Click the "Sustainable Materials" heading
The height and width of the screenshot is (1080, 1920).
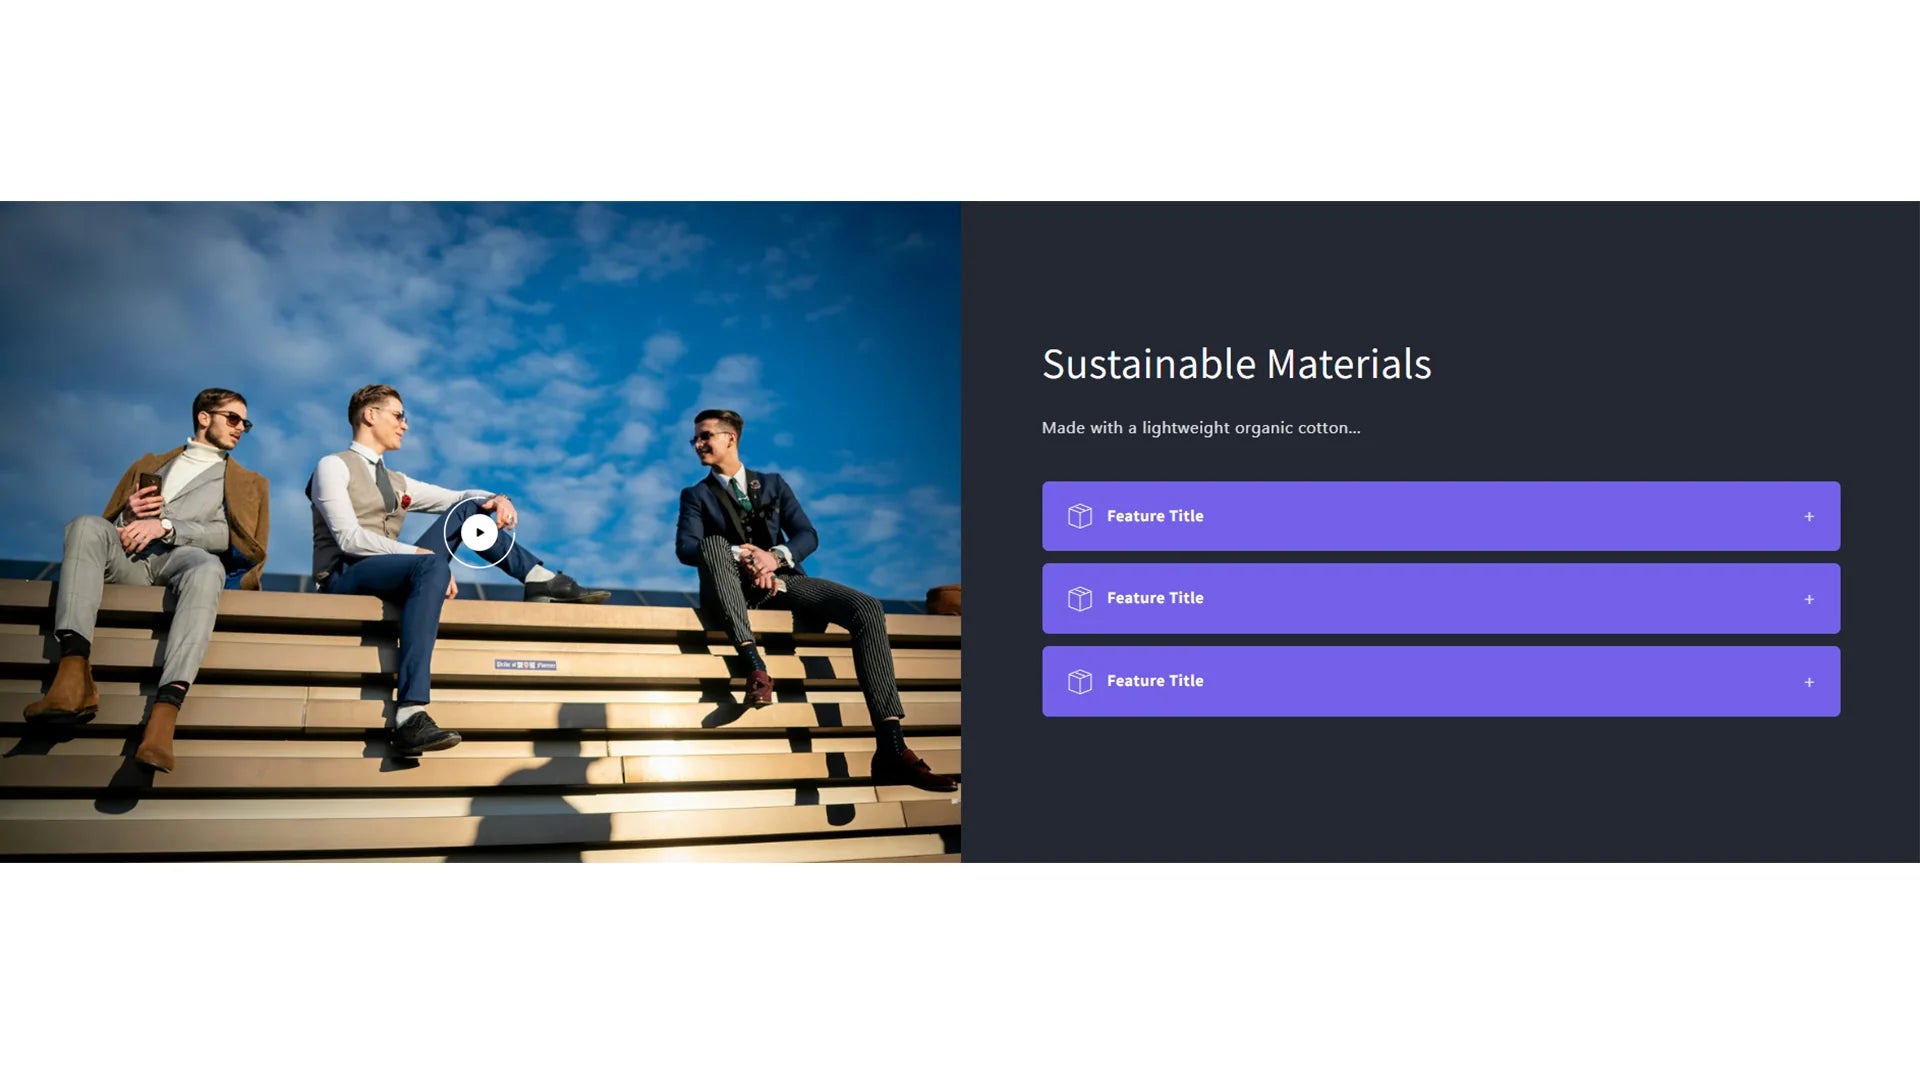[x=1237, y=364]
